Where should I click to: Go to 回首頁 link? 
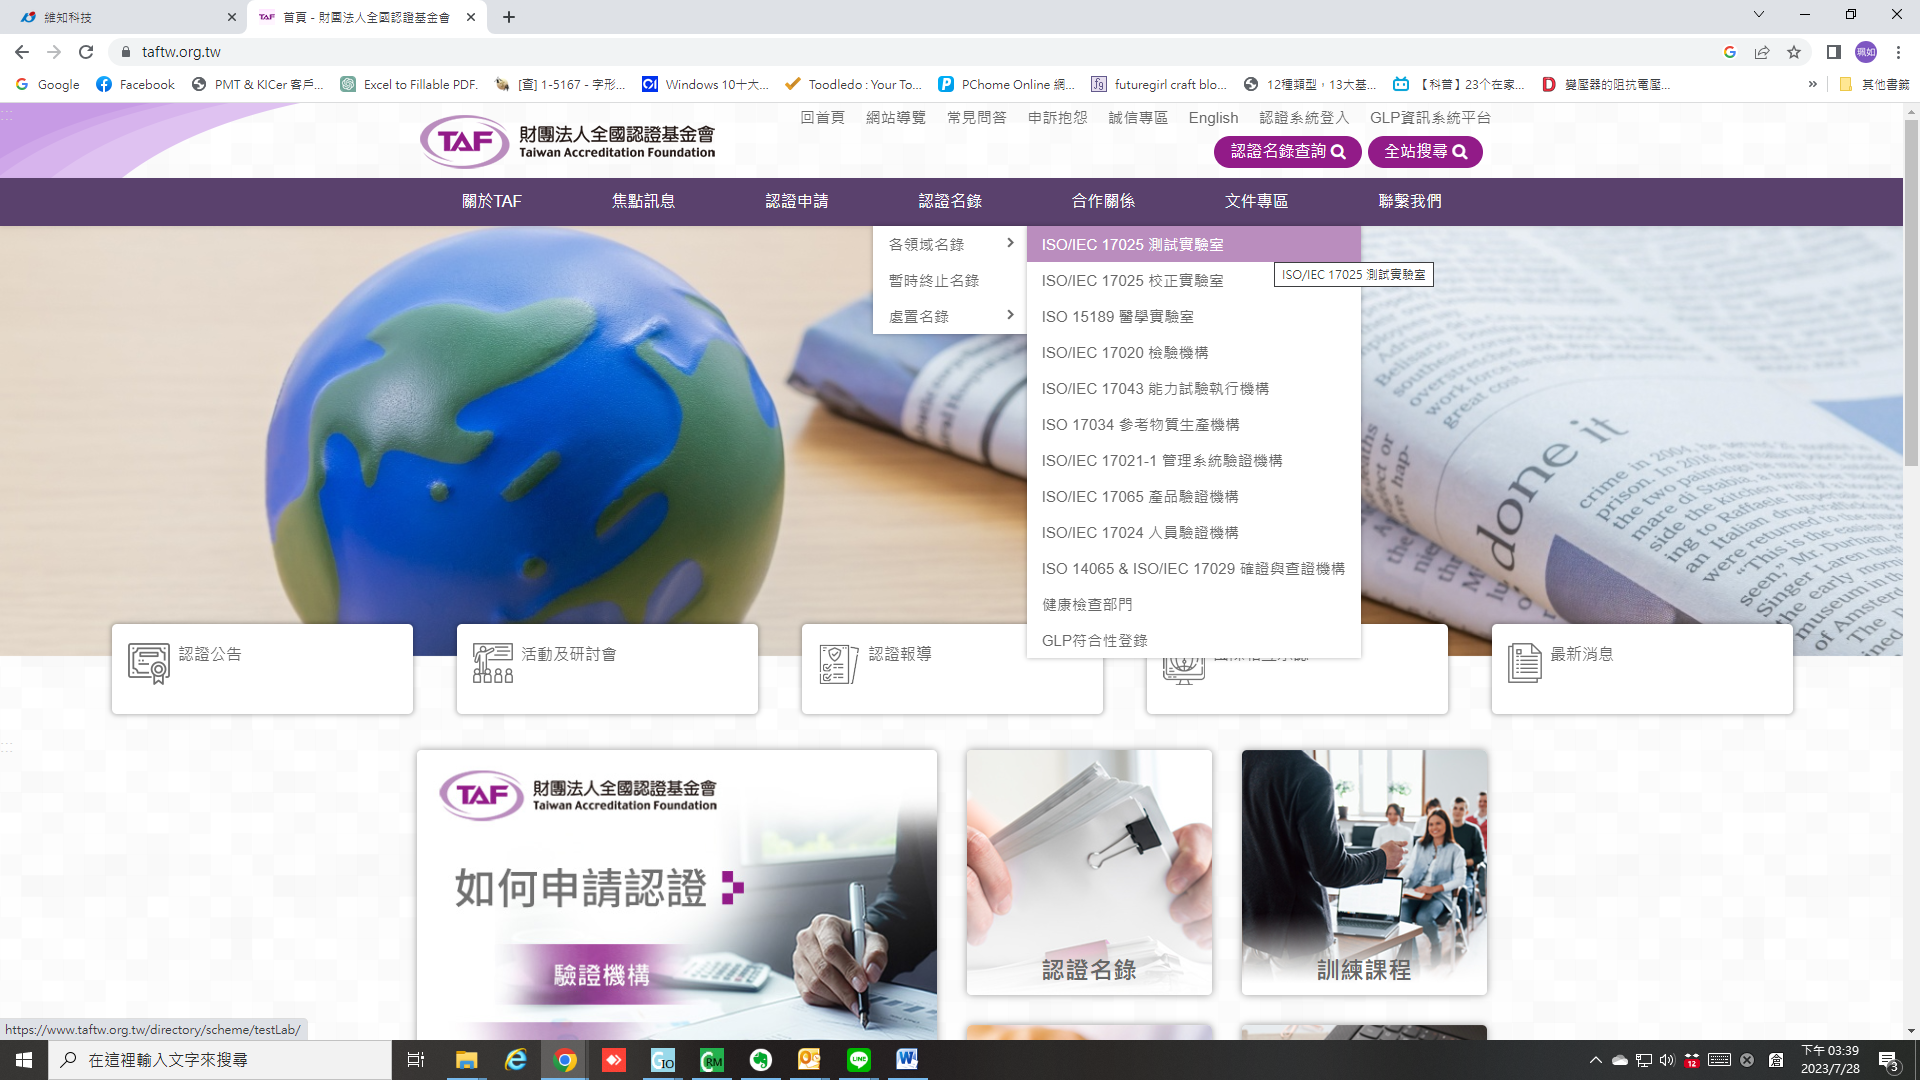(x=822, y=118)
